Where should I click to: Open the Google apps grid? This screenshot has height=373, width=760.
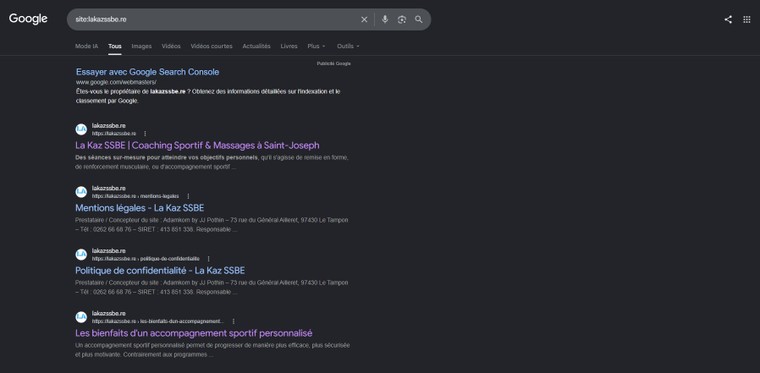(747, 19)
